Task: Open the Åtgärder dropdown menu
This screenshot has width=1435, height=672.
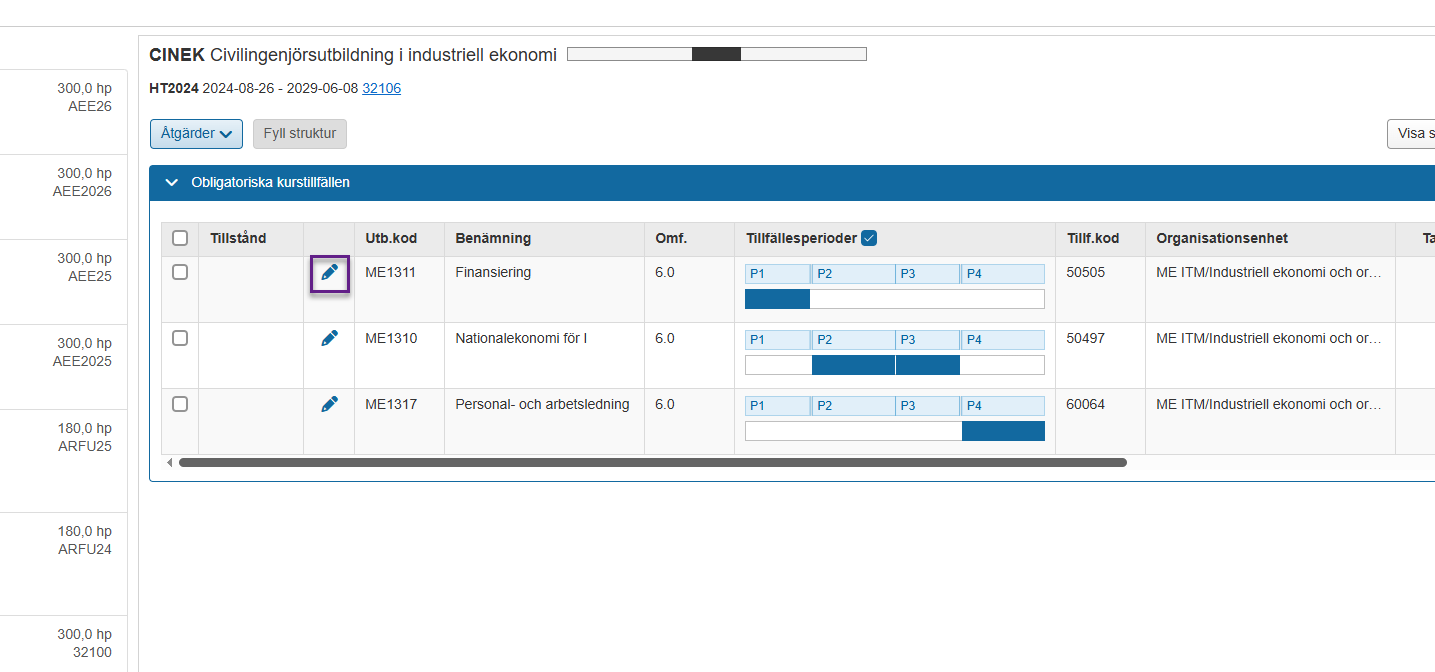Action: (196, 134)
